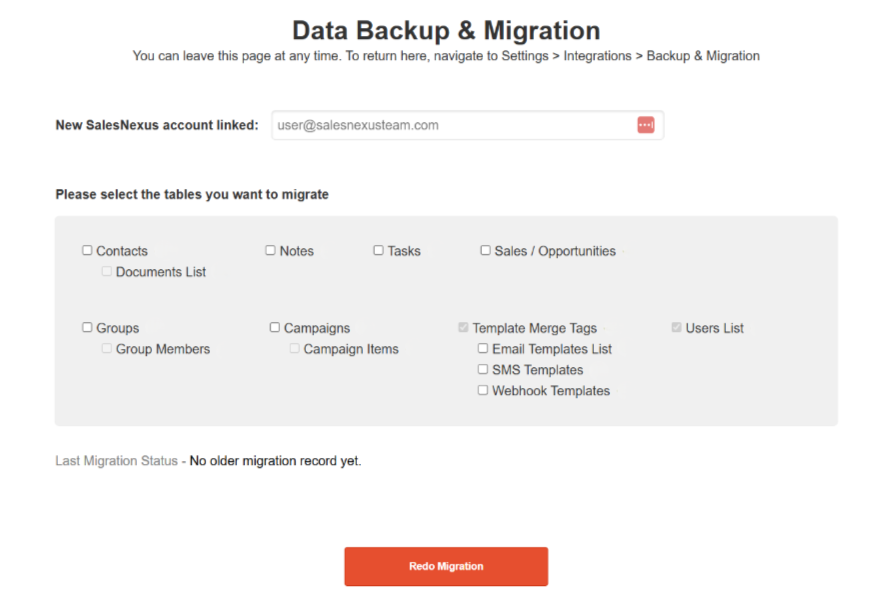The width and height of the screenshot is (893, 613).
Task: Enable the Tasks checkbox
Action: coord(378,250)
